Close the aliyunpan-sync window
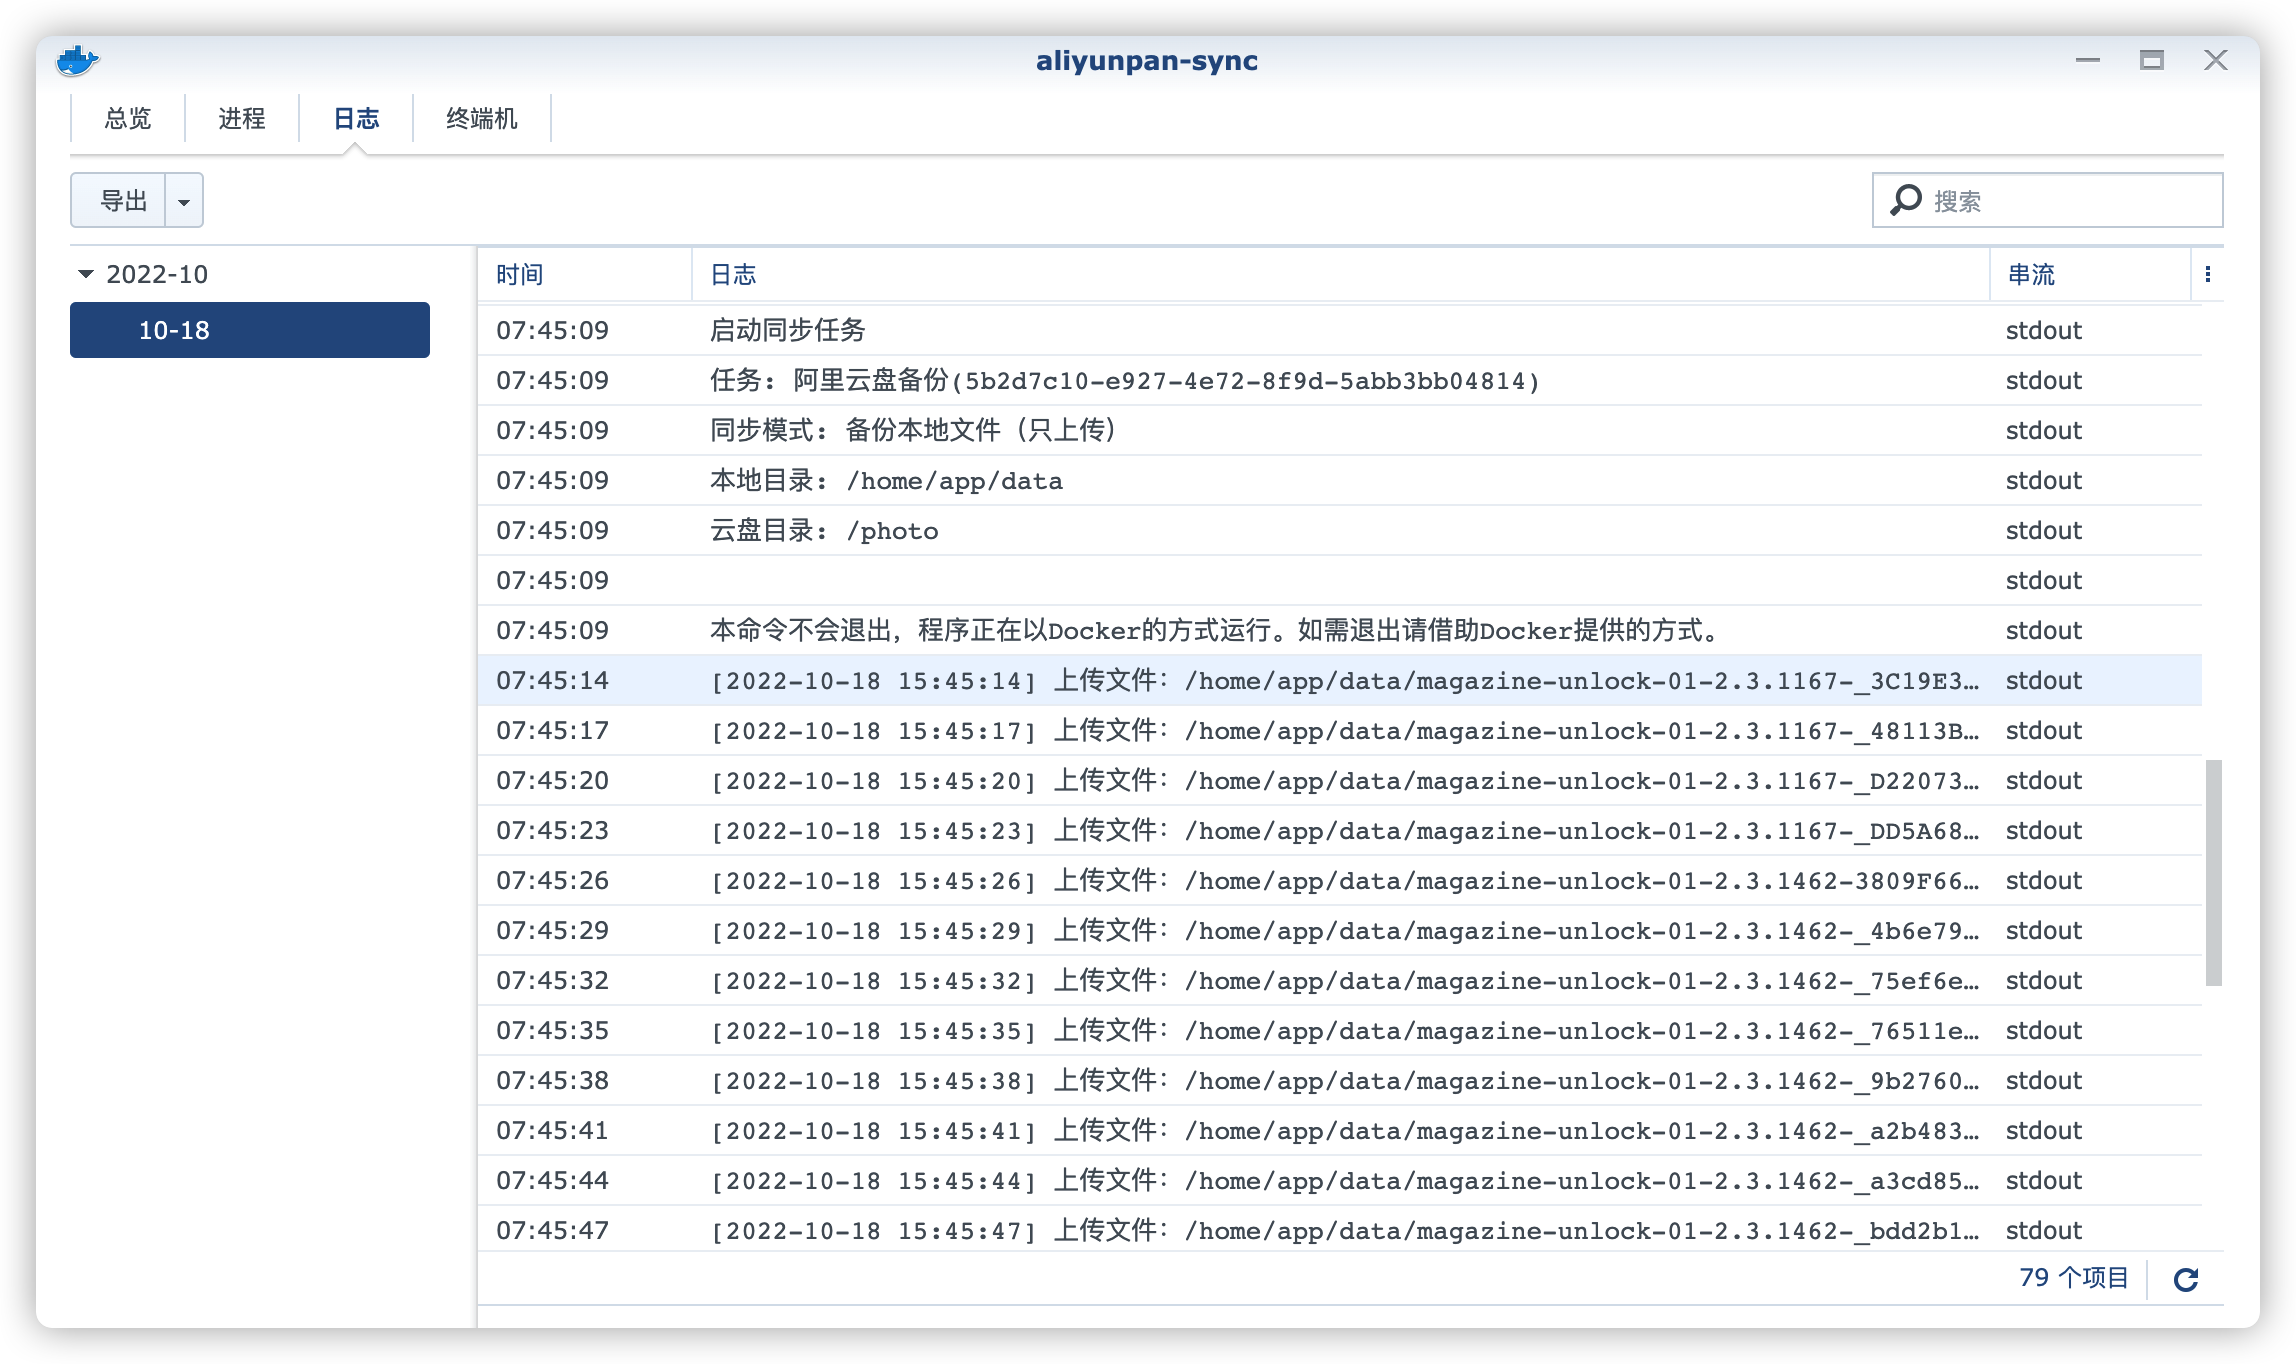Image resolution: width=2296 pixels, height=1364 pixels. coord(2216,60)
